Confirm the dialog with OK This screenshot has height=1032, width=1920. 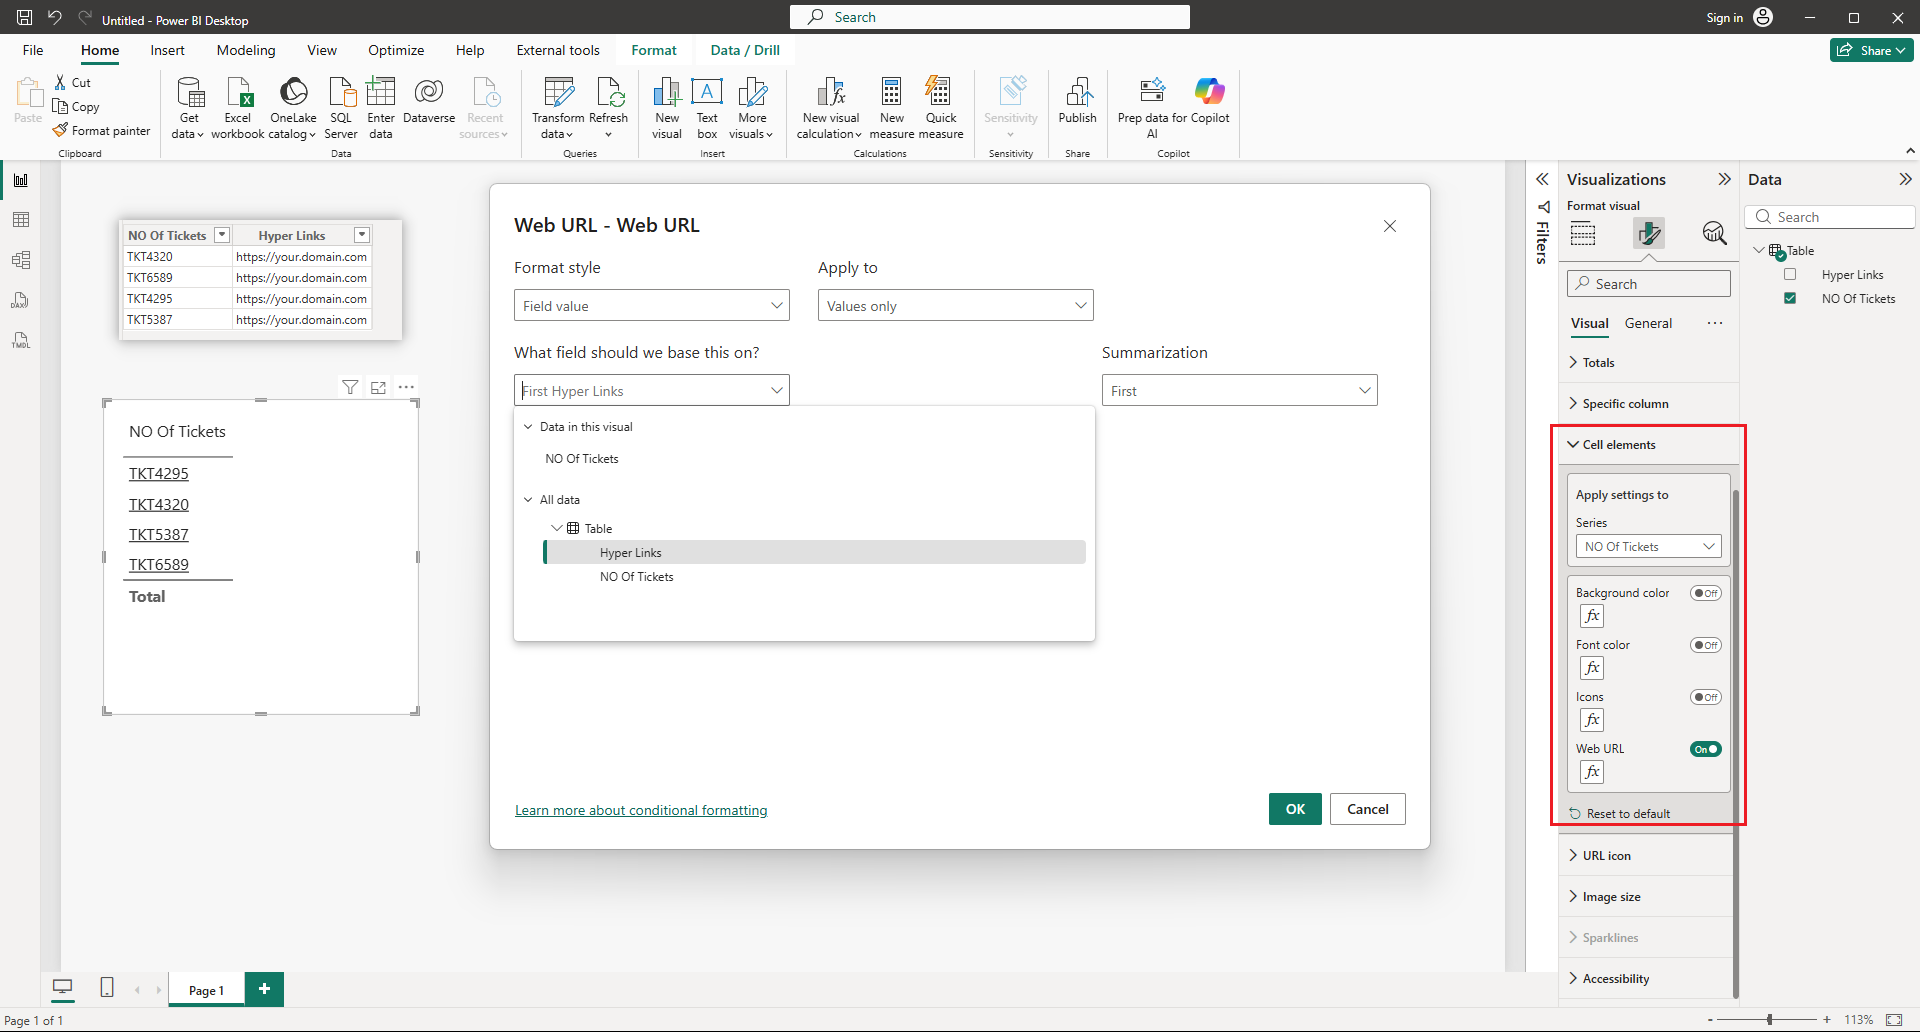1295,809
